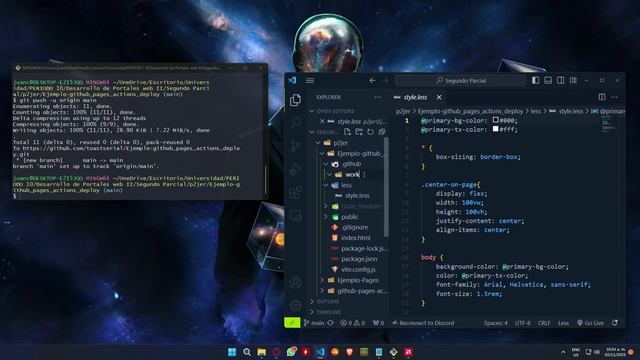Click the errors and warnings count in the status bar
Image resolution: width=640 pixels, height=360 pixels.
tap(353, 323)
